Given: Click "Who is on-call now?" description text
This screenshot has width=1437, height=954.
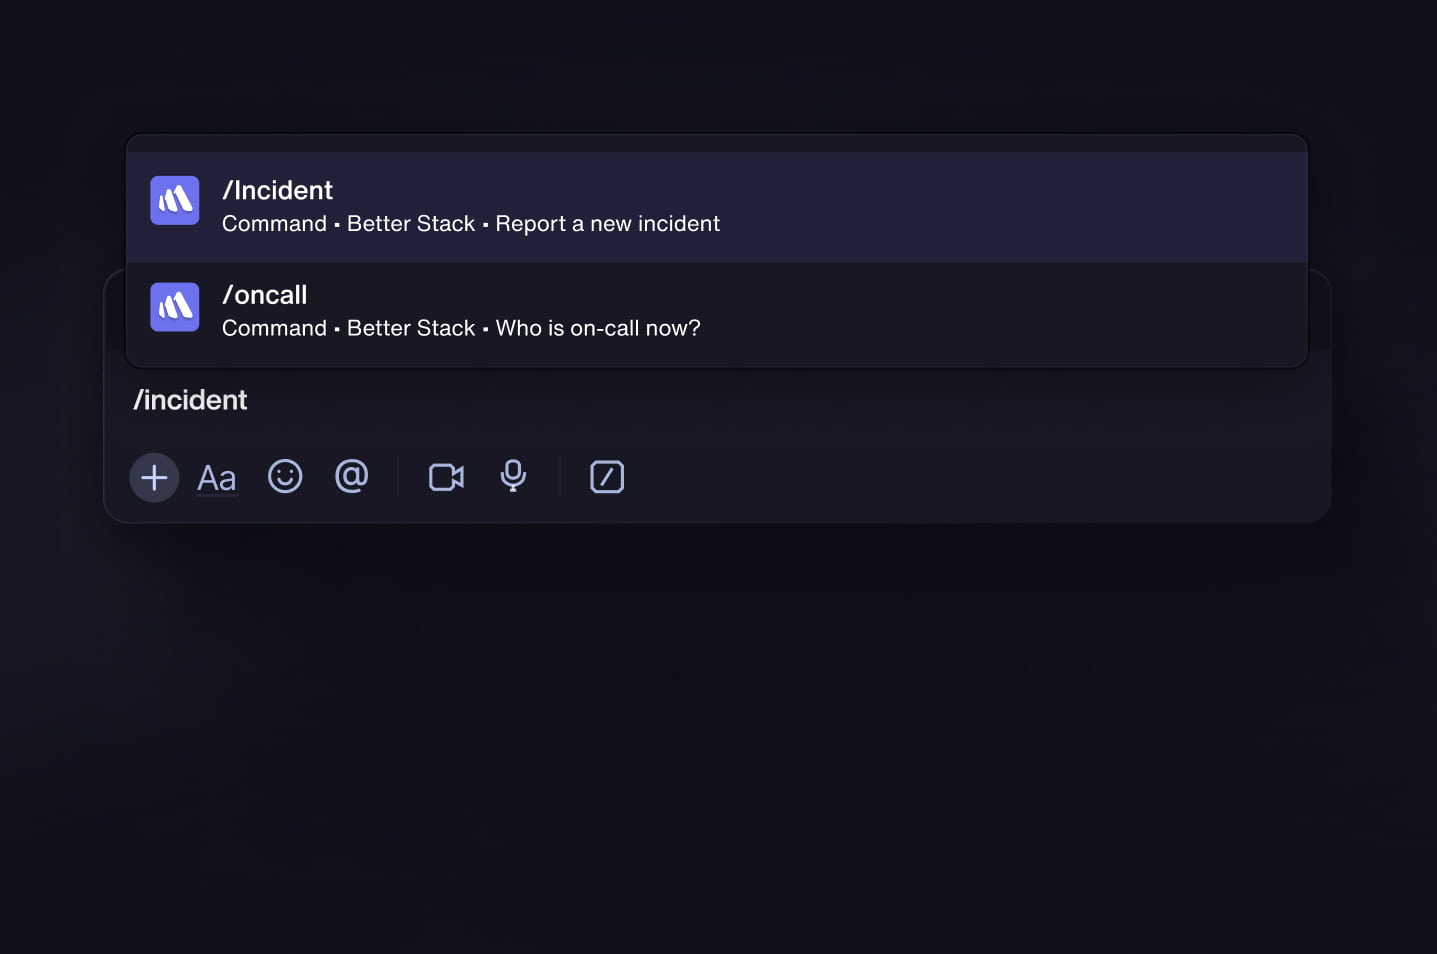Looking at the screenshot, I should 598,328.
